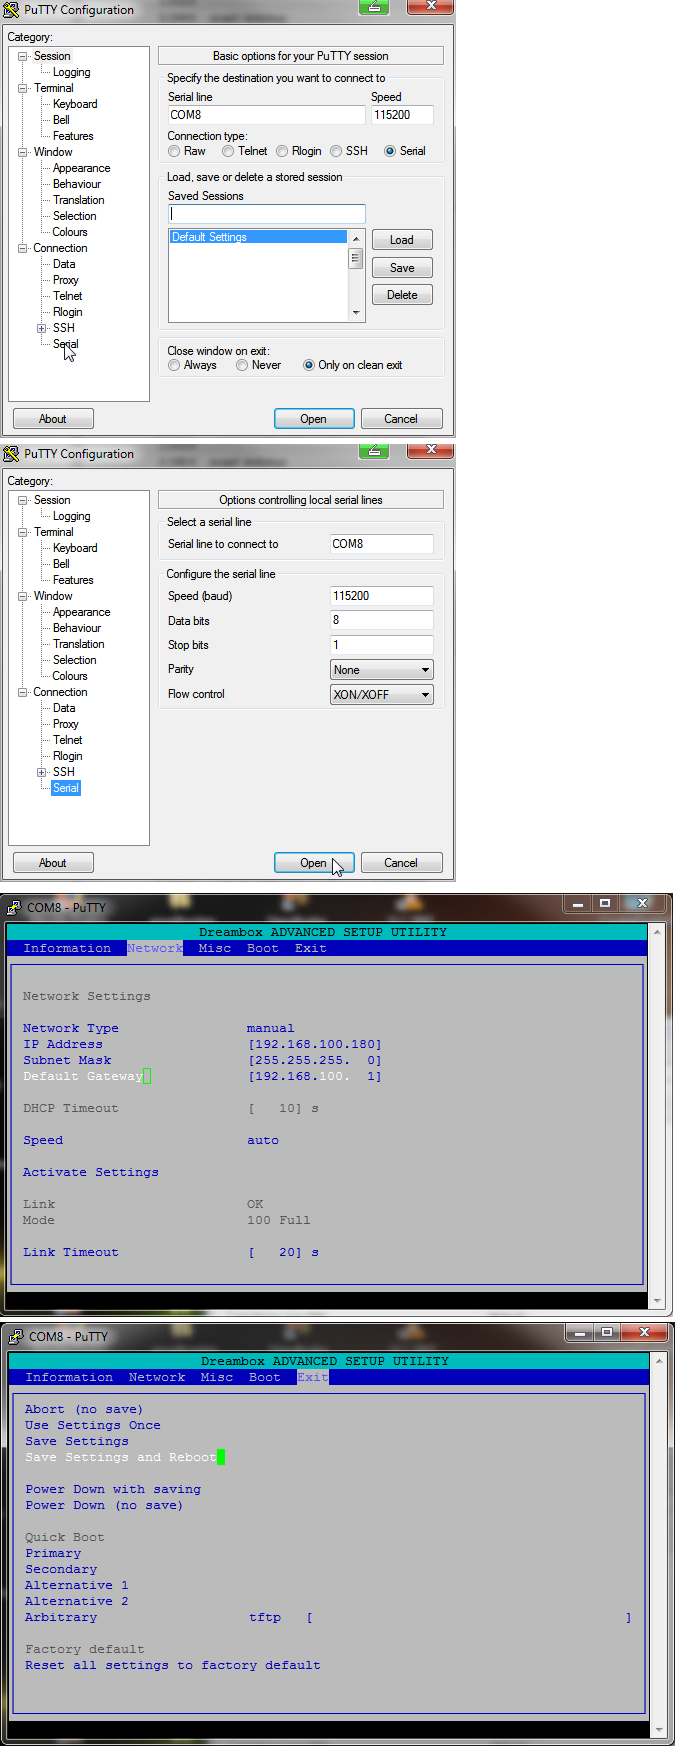The width and height of the screenshot is (676, 1750).
Task: Click Use Settings Once in Exit terminal
Action: tap(93, 1425)
